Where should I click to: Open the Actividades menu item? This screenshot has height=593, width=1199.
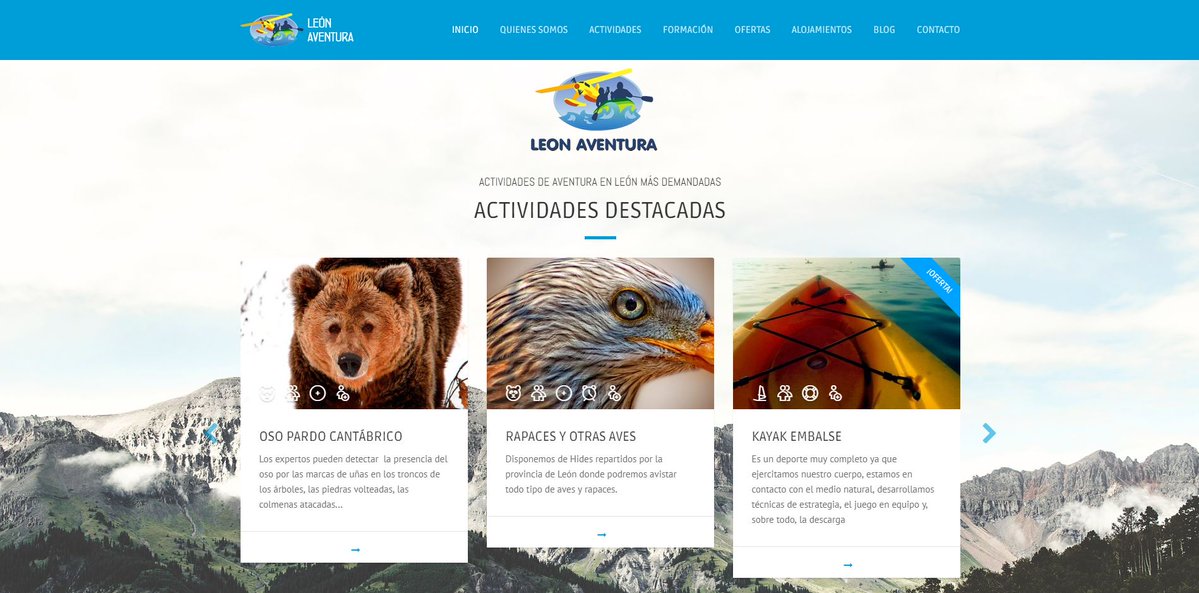[615, 30]
